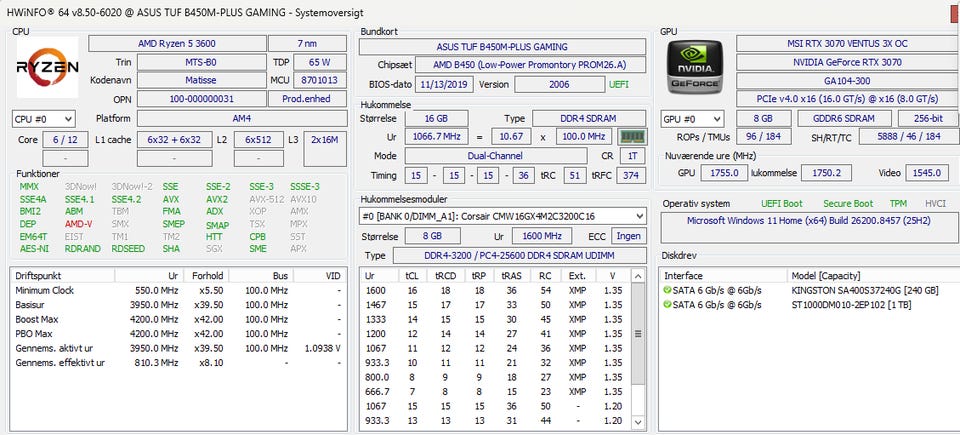Click the NVIDIA GeForce logo image
The height and width of the screenshot is (435, 960).
695,67
